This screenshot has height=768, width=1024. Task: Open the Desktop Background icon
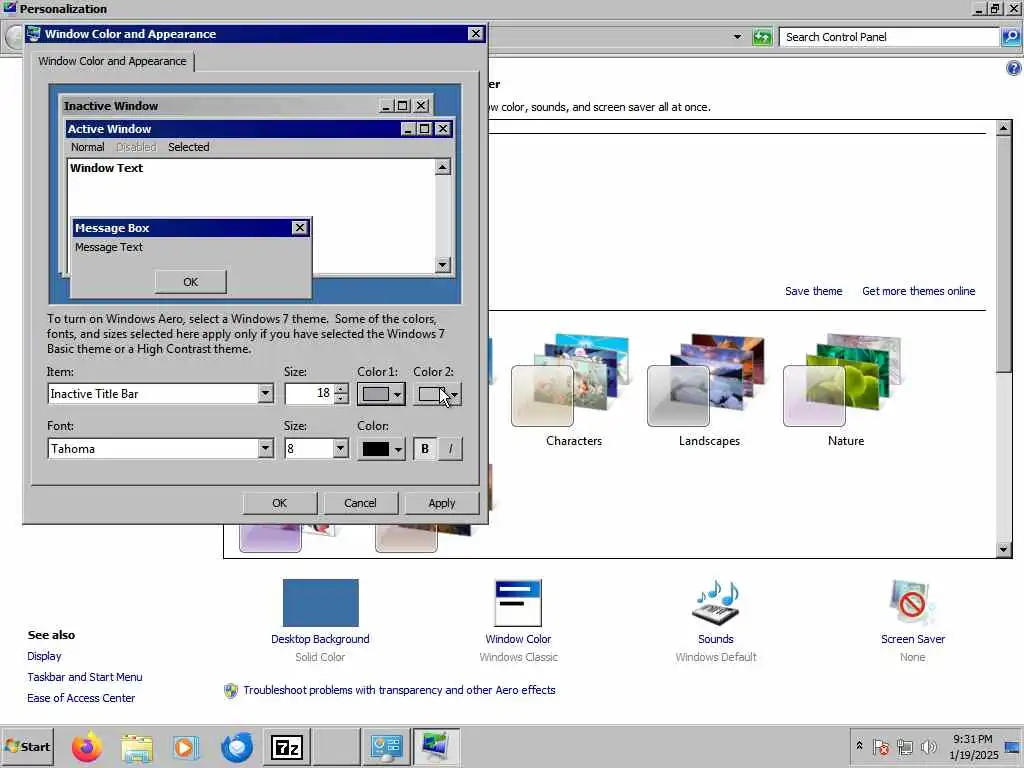click(x=320, y=602)
